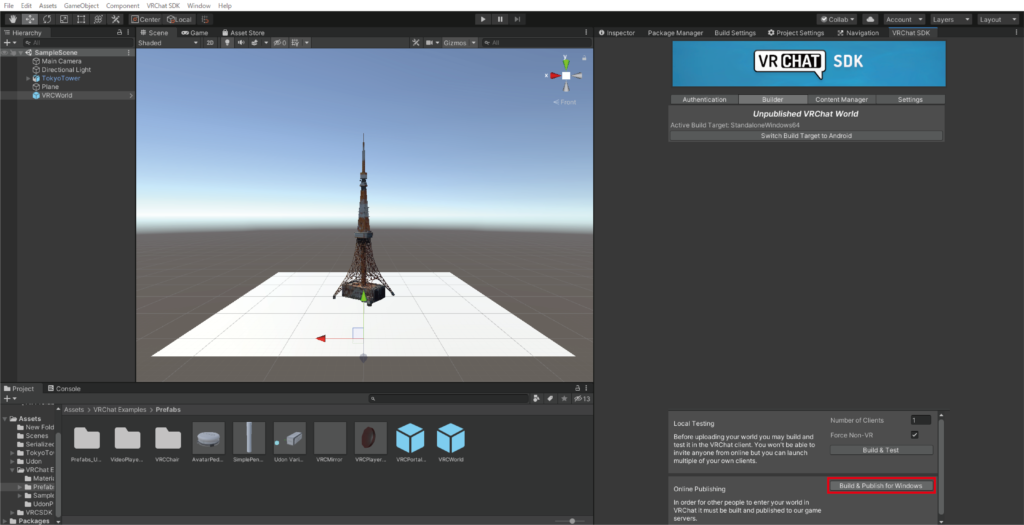Toggle scene audio speaker icon
1024x525 pixels.
pyautogui.click(x=241, y=42)
